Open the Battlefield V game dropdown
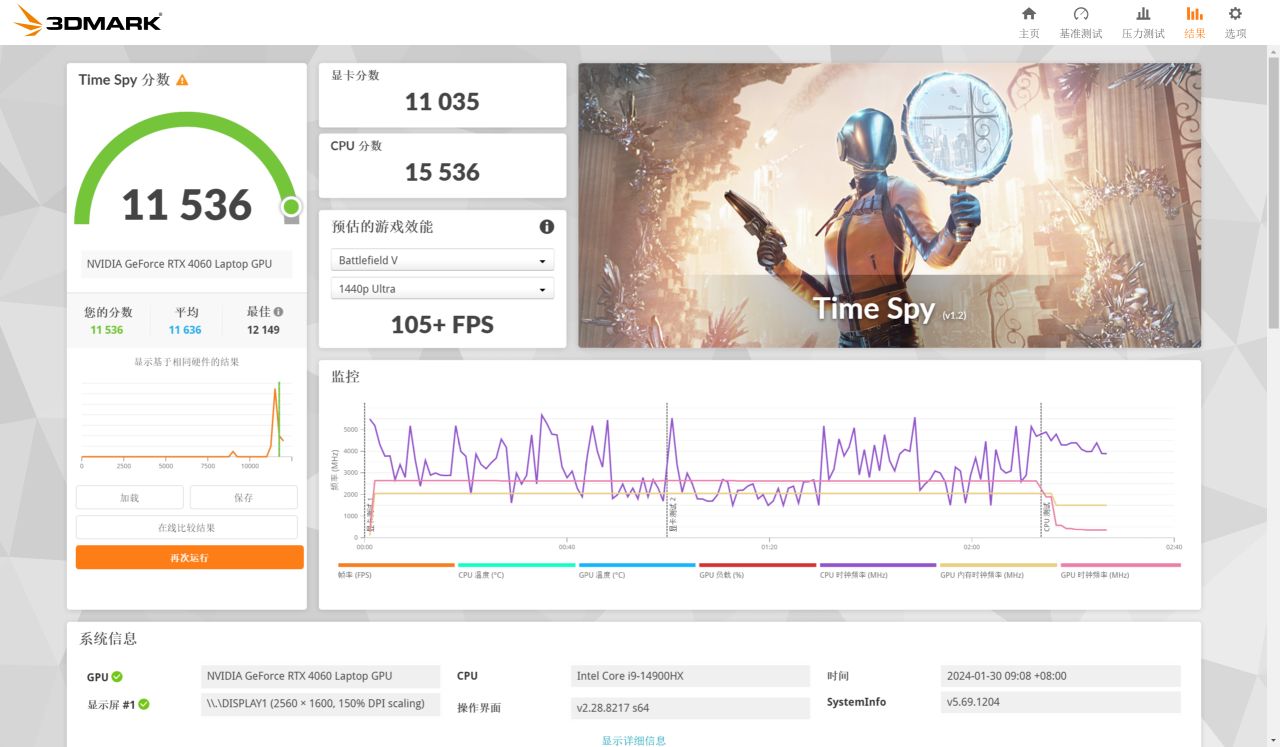Viewport: 1280px width, 747px height. click(x=442, y=260)
